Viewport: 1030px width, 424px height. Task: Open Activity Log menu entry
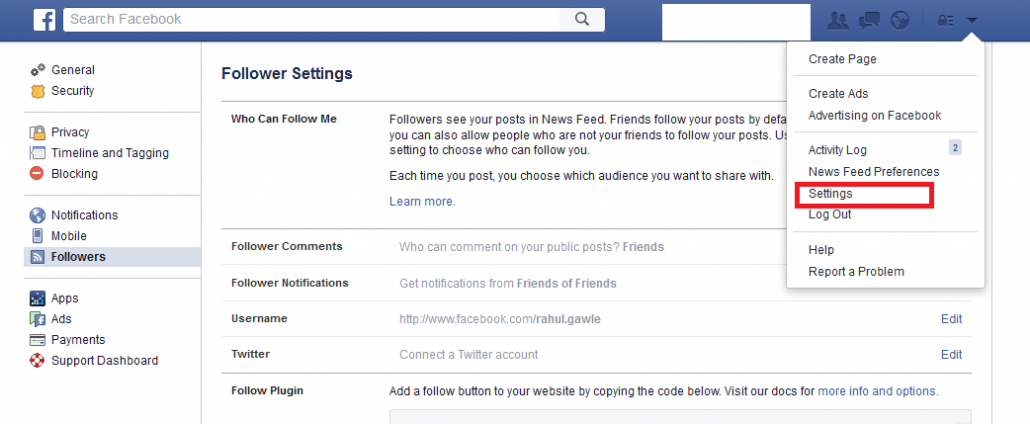pos(837,150)
